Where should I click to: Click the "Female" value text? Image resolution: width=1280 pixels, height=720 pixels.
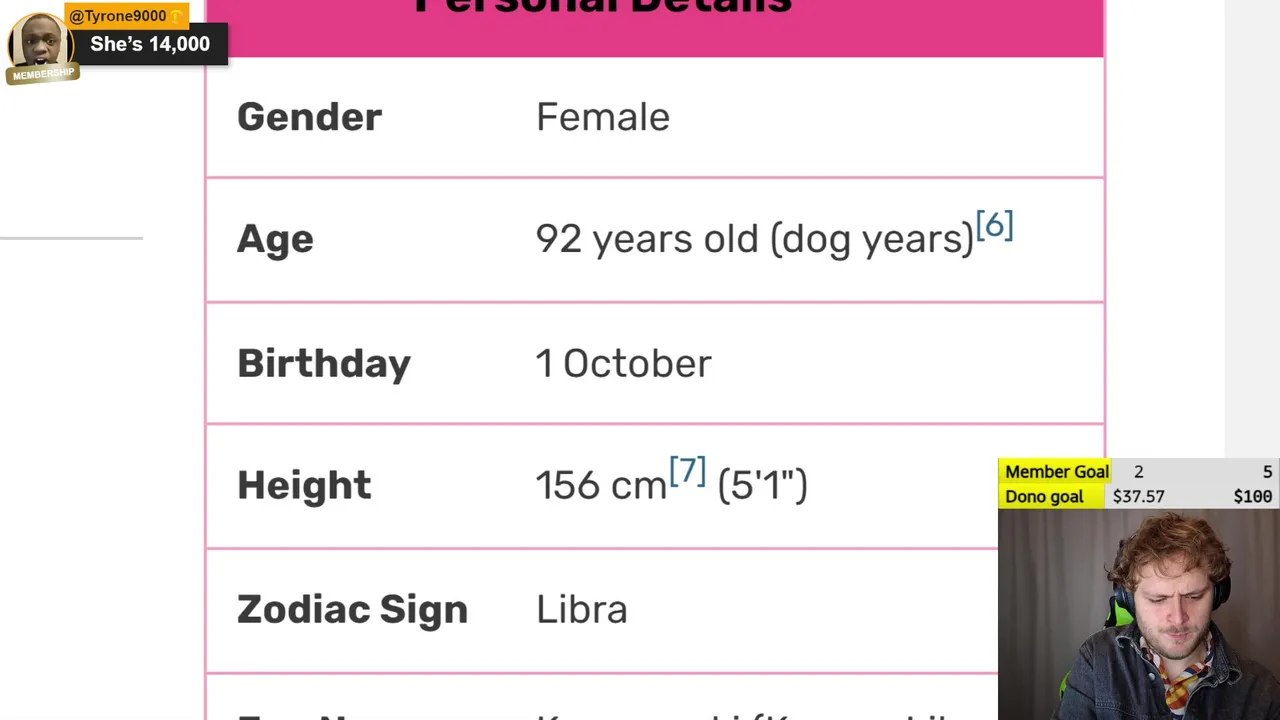pos(602,117)
